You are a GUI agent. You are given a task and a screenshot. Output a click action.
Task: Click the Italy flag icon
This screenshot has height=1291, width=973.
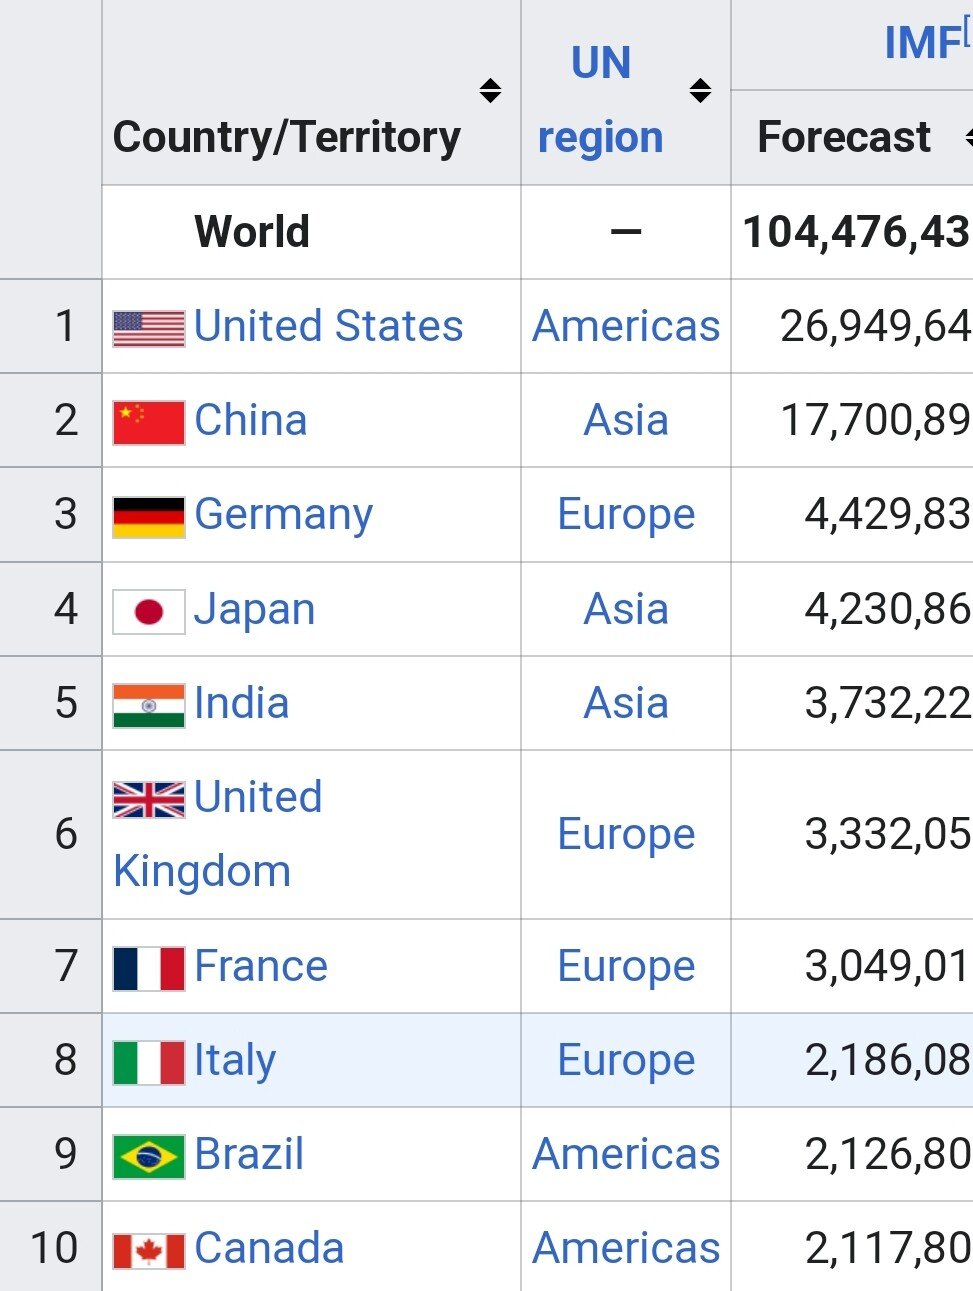[148, 1062]
